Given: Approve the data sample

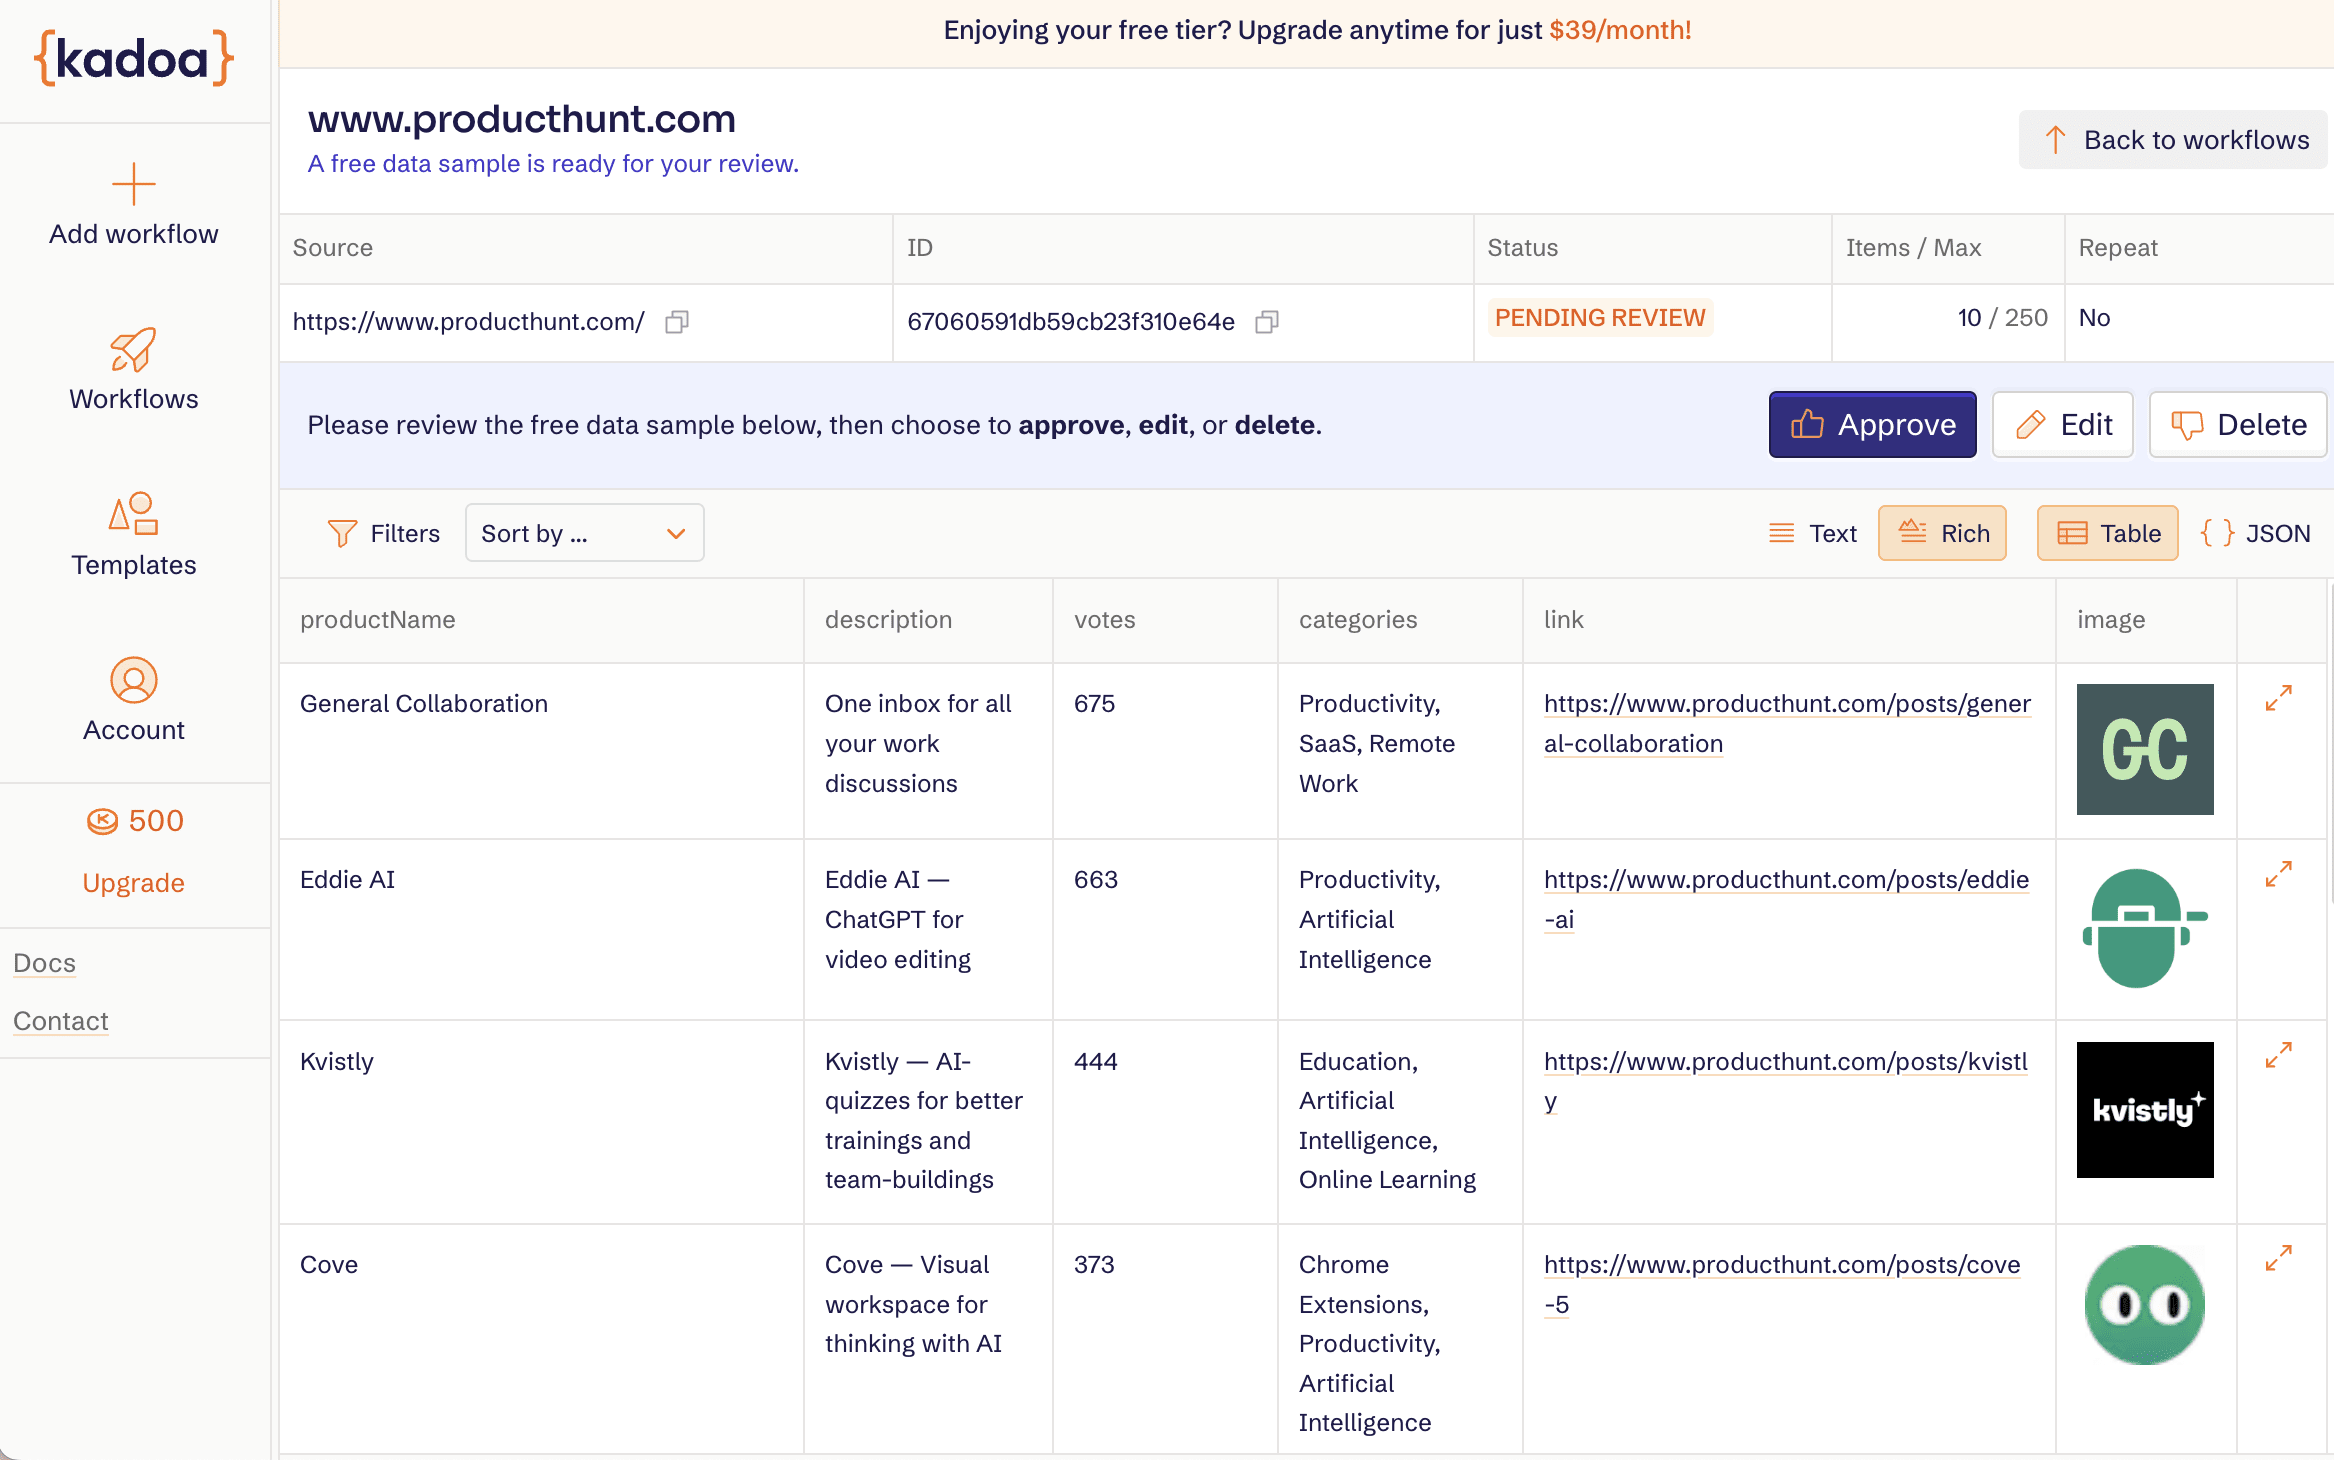Looking at the screenshot, I should click(x=1872, y=424).
